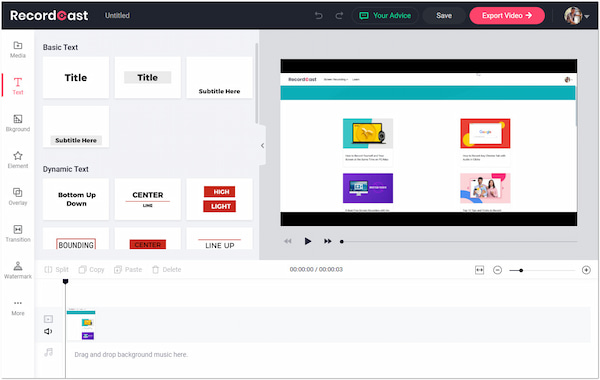Viewport: 600px width, 380px height.
Task: Click the Basic Text heading
Action: (60, 47)
